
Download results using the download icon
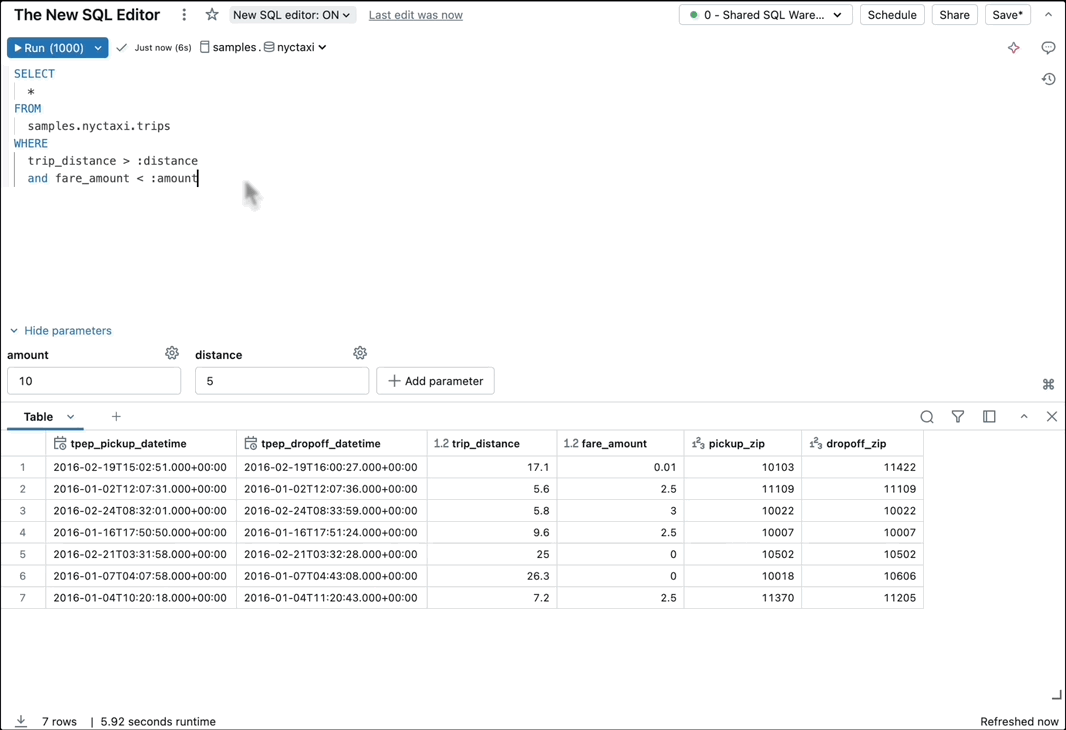[x=21, y=721]
